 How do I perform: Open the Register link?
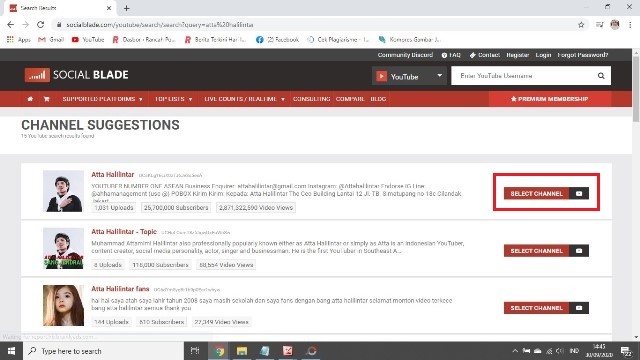click(x=518, y=55)
